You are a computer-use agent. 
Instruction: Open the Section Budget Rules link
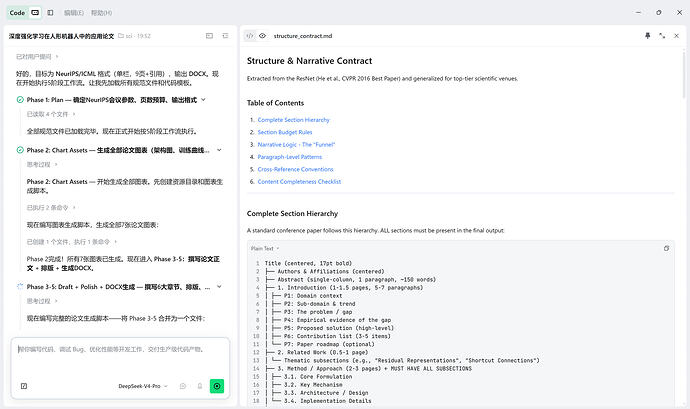click(x=285, y=132)
